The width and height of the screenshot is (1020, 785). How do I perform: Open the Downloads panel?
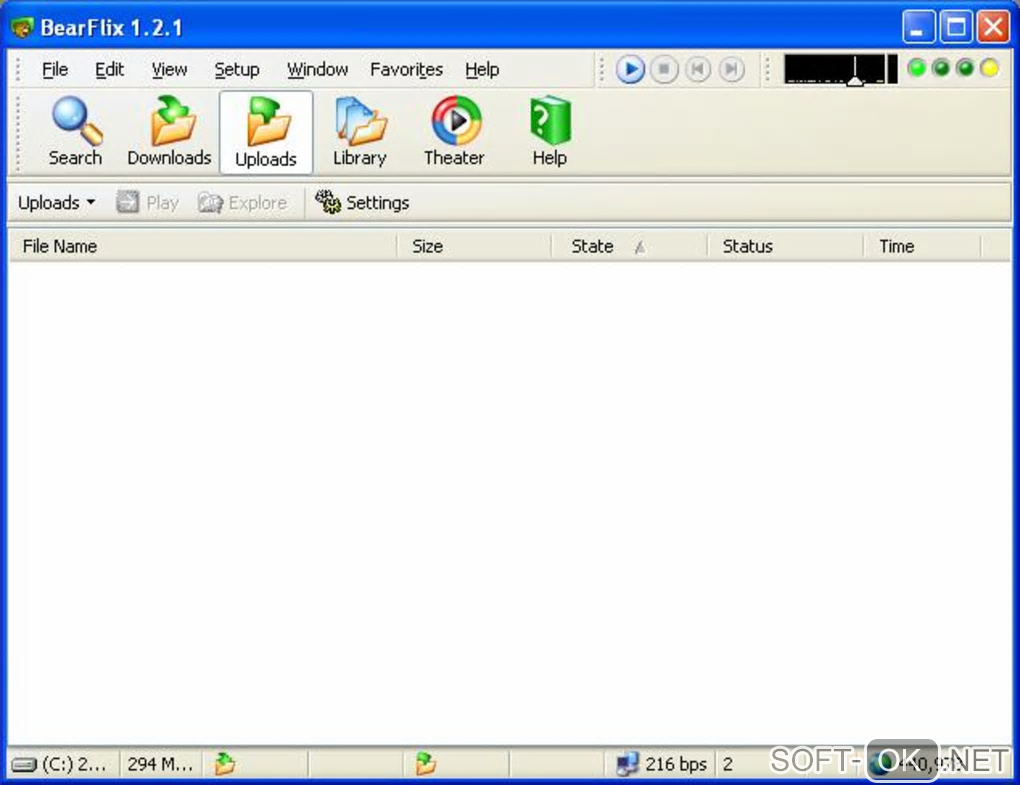(169, 132)
